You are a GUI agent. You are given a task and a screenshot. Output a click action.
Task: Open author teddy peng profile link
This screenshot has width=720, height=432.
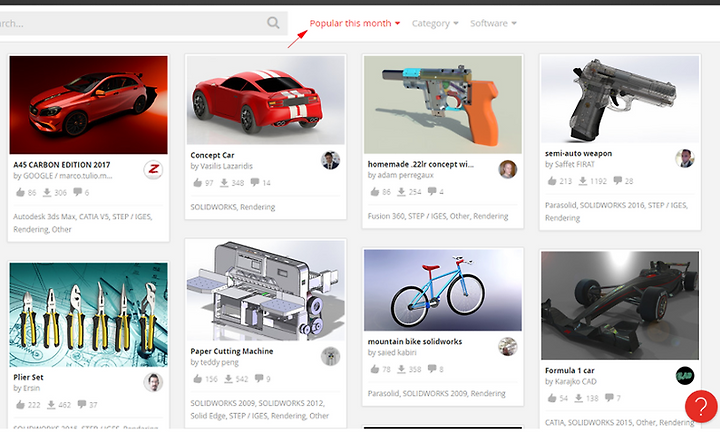click(219, 362)
